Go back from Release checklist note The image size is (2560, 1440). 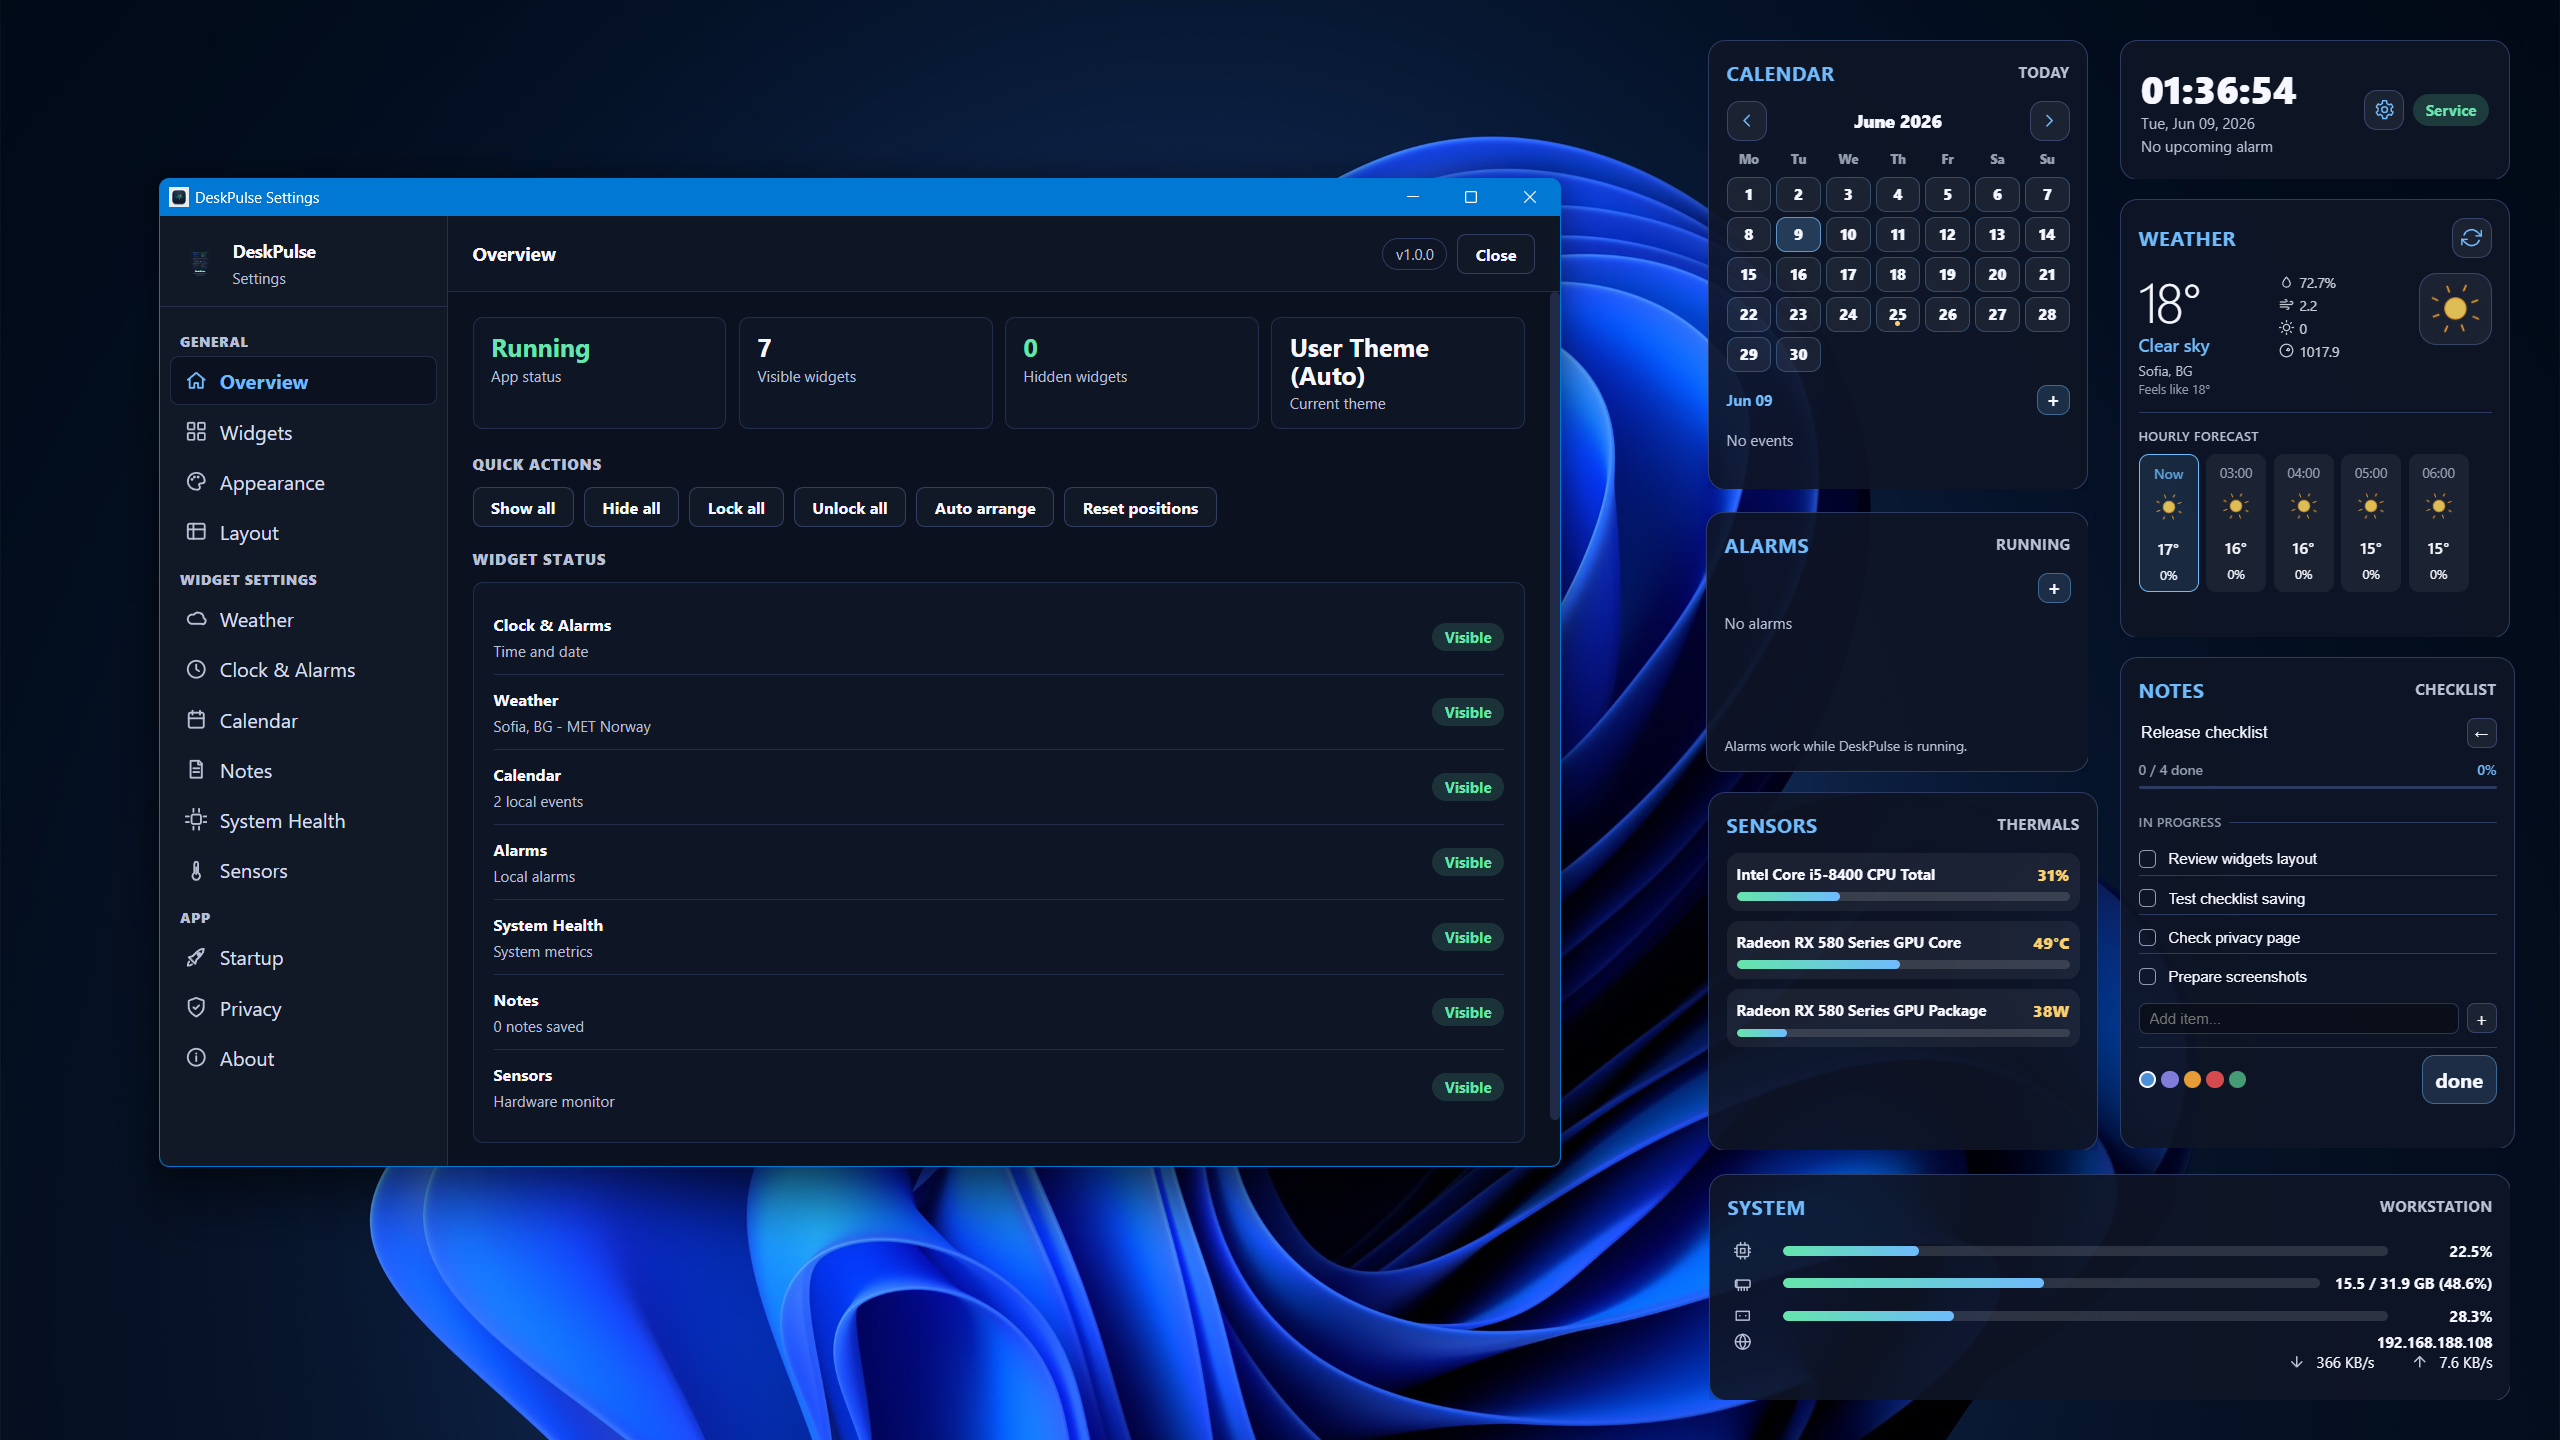pyautogui.click(x=2481, y=733)
